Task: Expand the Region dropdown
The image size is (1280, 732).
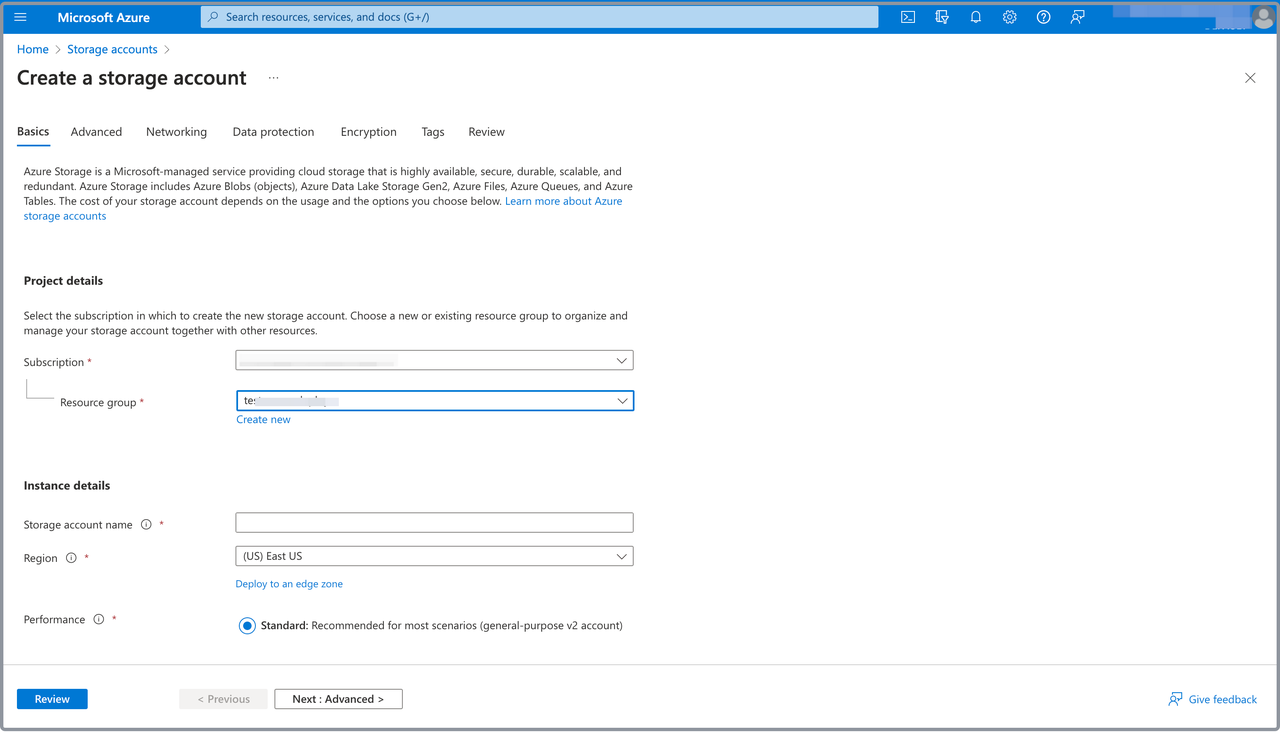Action: click(x=434, y=556)
